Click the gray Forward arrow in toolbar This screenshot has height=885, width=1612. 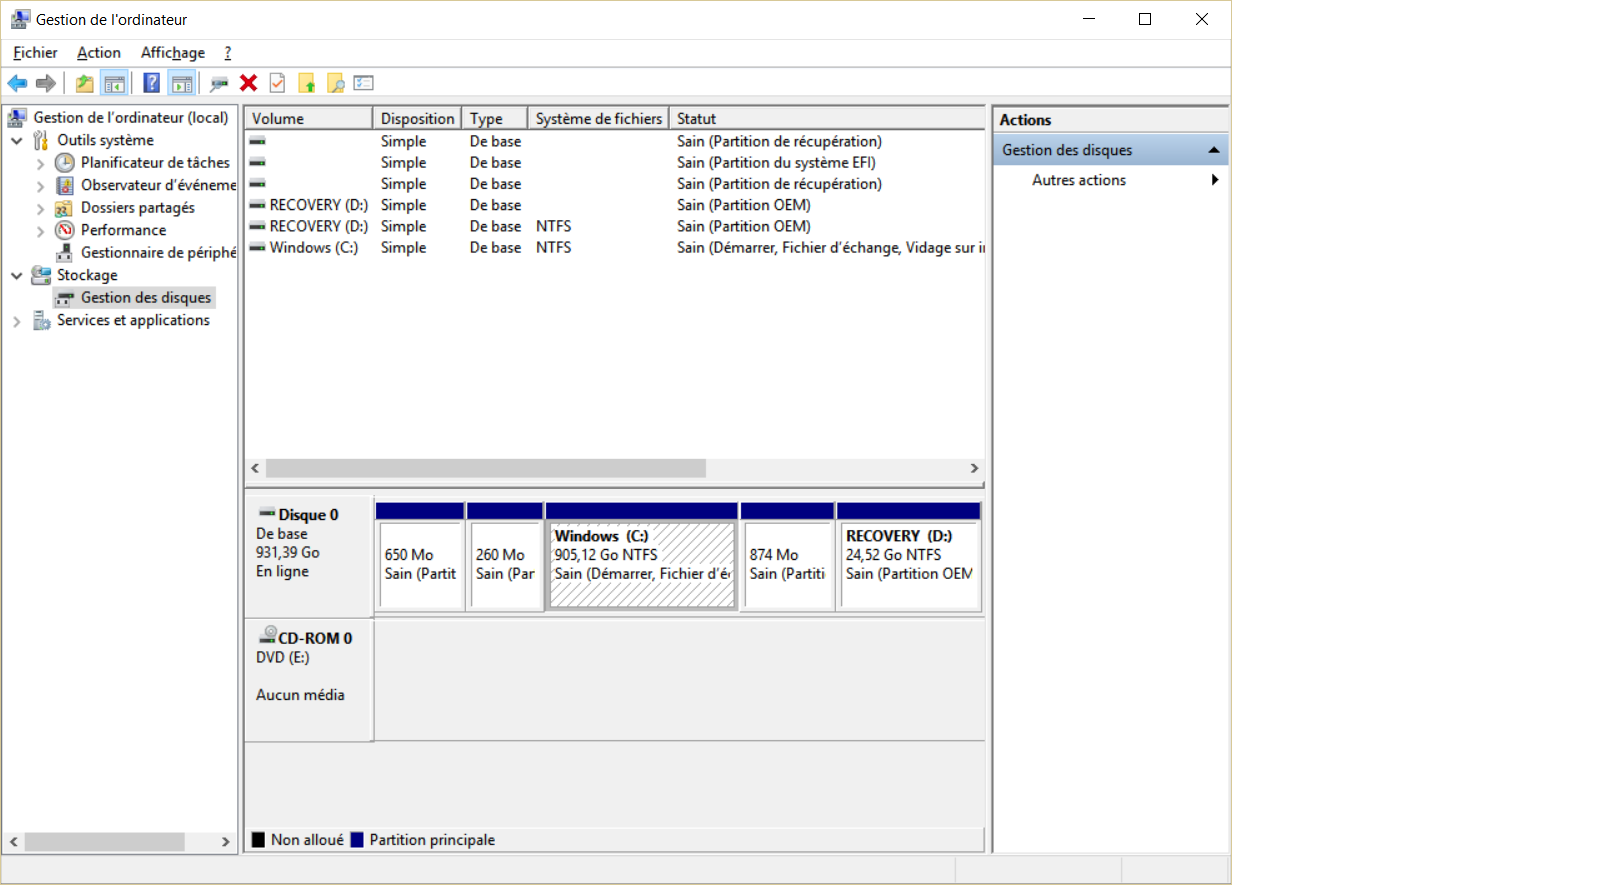46,83
